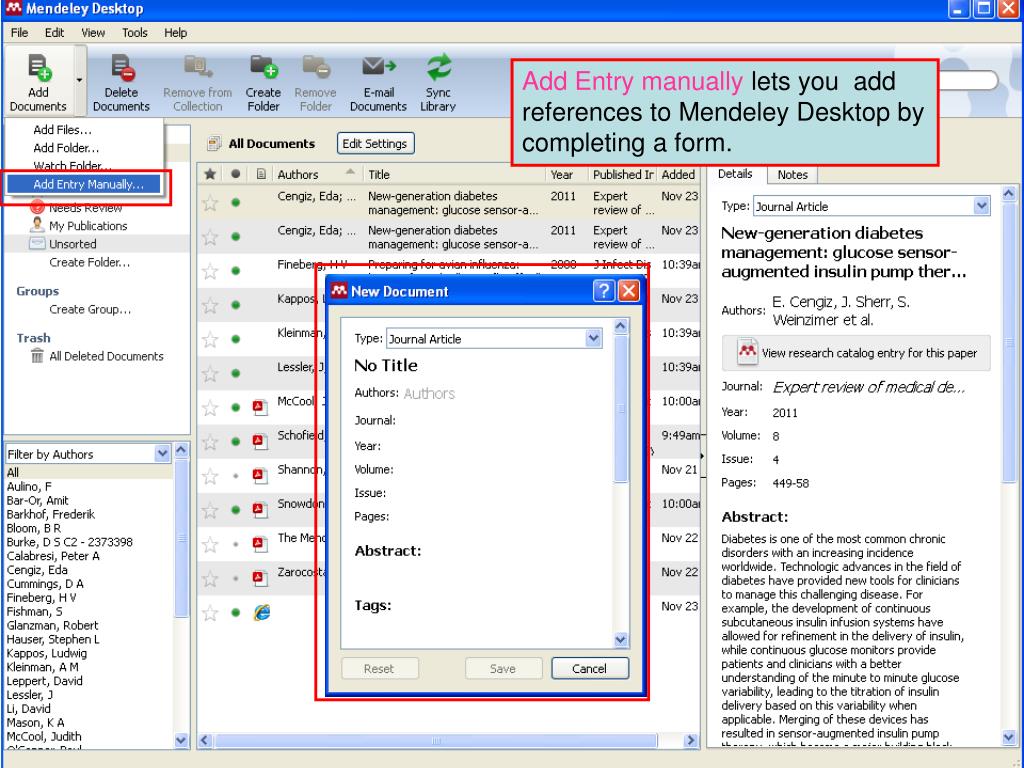Viewport: 1024px width, 768px height.
Task: Click the Add Documents toolbar icon
Action: (x=38, y=82)
